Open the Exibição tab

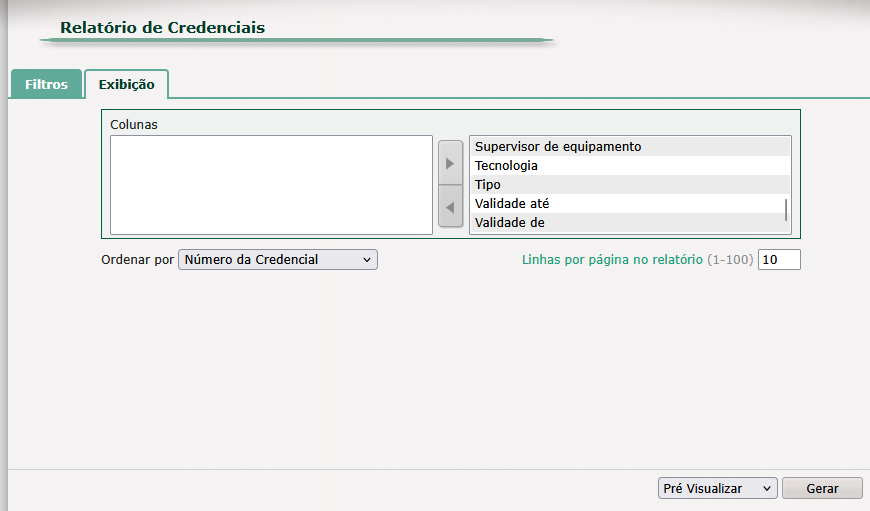click(127, 84)
